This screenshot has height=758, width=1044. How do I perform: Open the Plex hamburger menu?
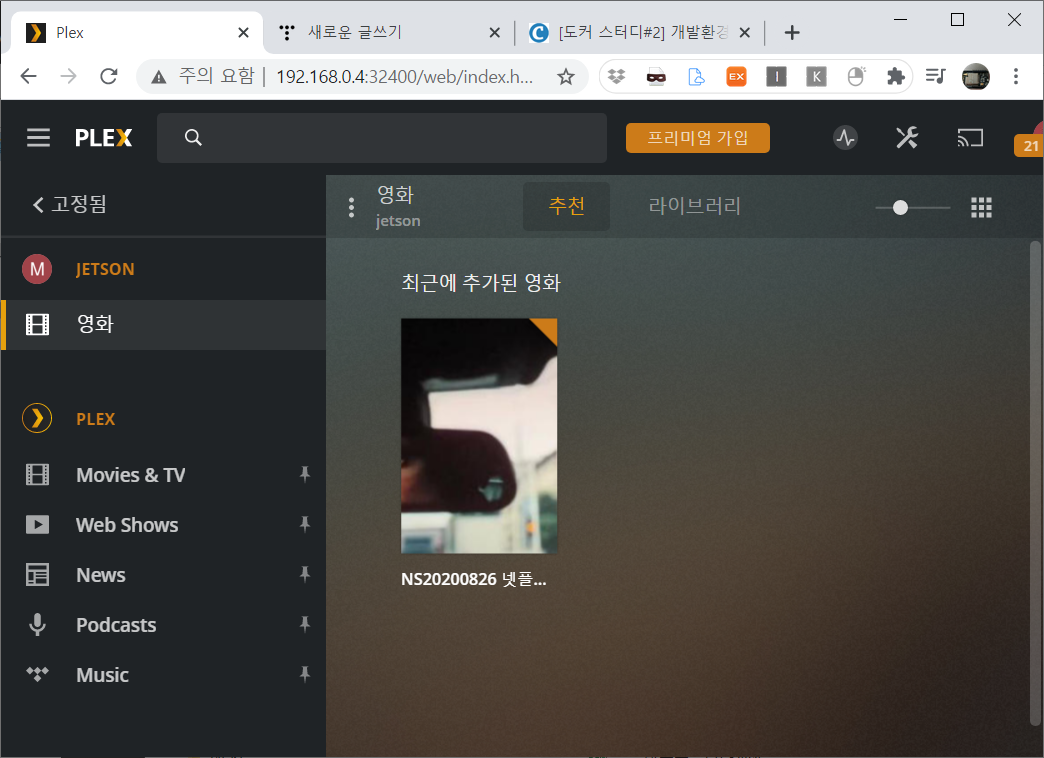click(38, 138)
